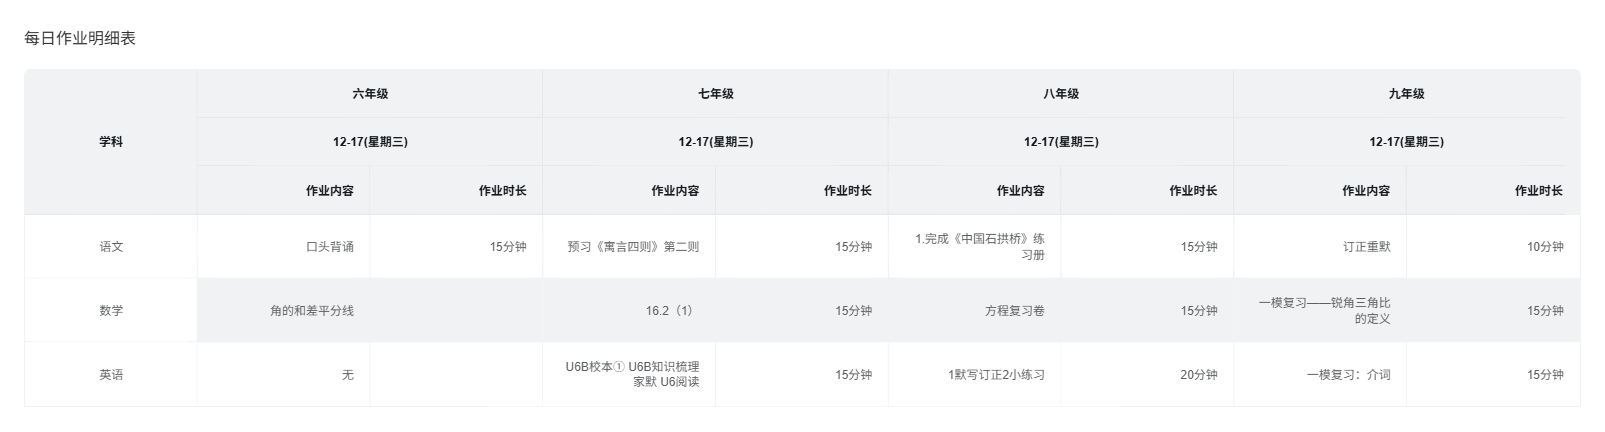1605x432 pixels.
Task: Select the 学科 column header
Action: (111, 142)
